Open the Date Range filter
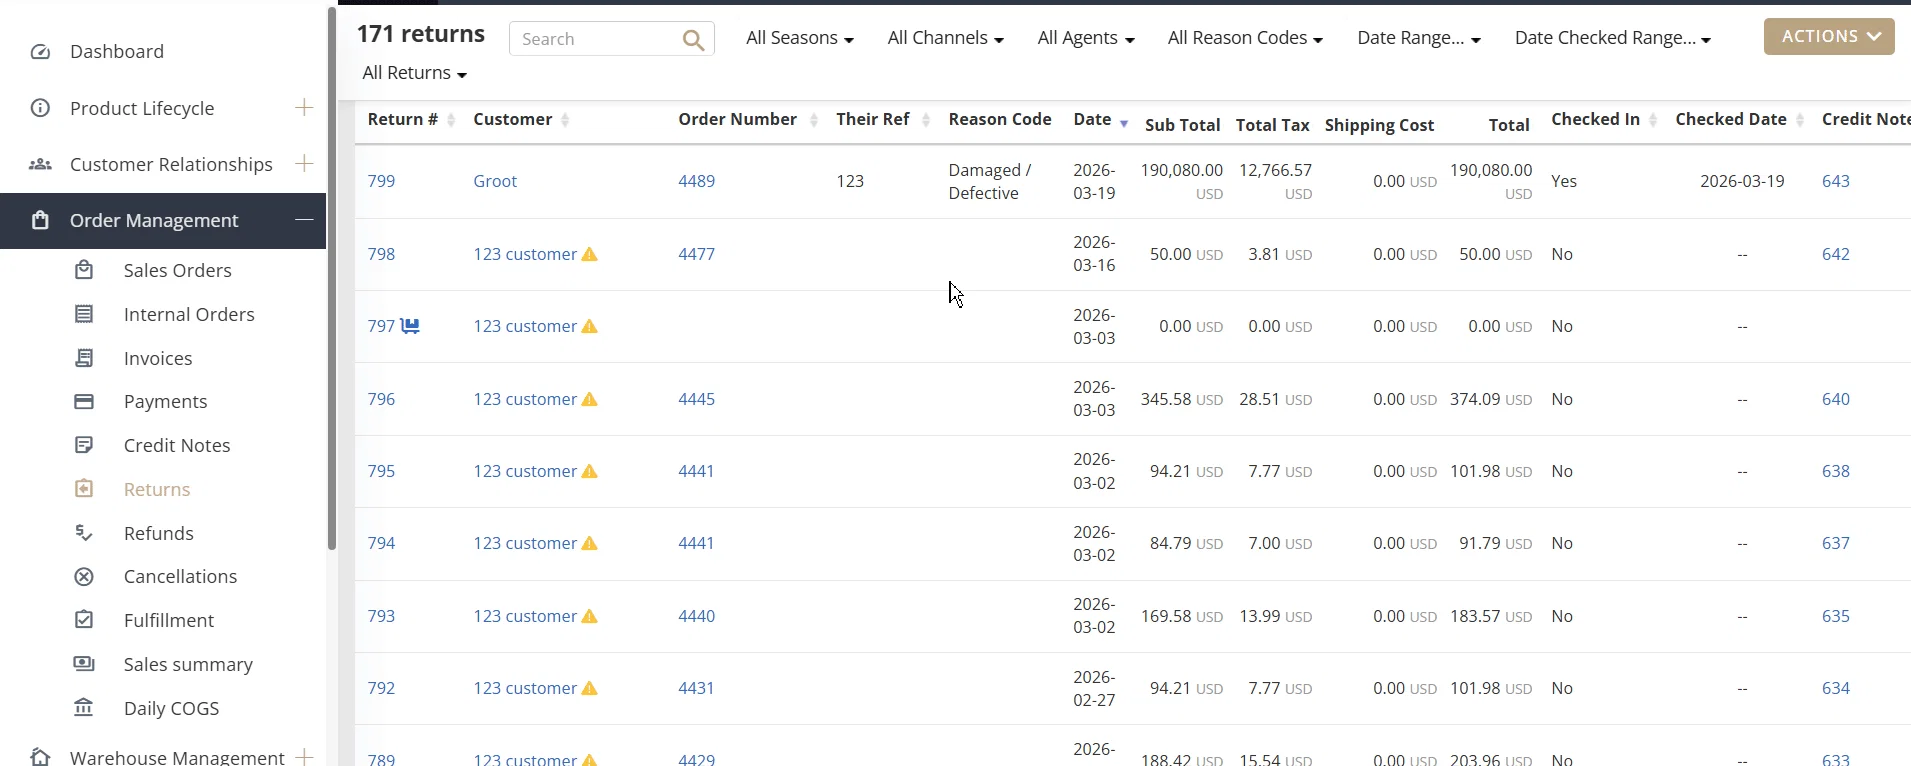This screenshot has width=1911, height=766. [1418, 38]
